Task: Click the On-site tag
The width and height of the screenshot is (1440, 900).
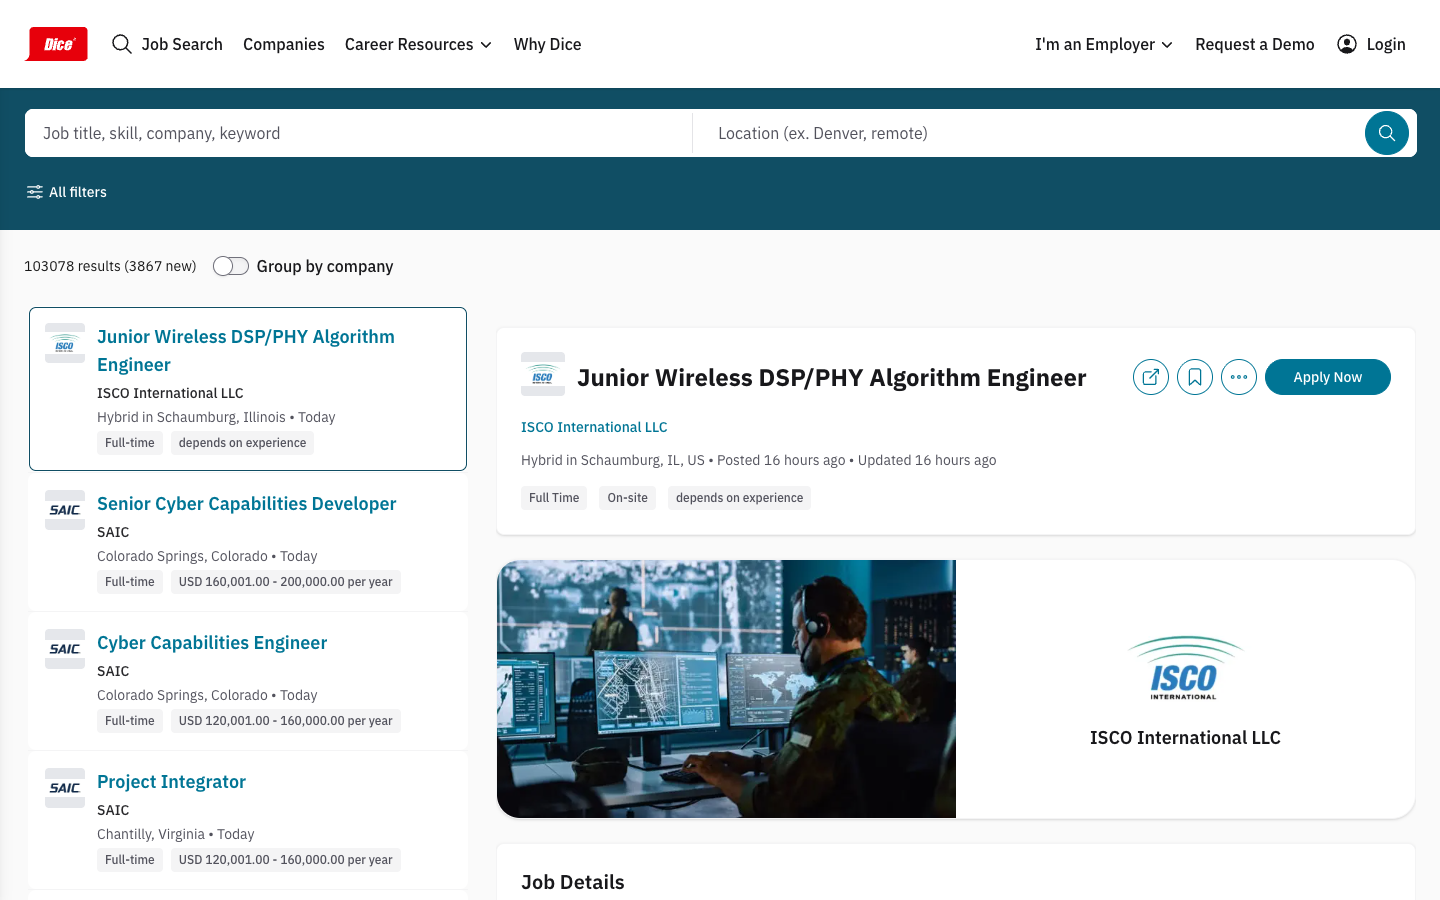Action: click(627, 498)
